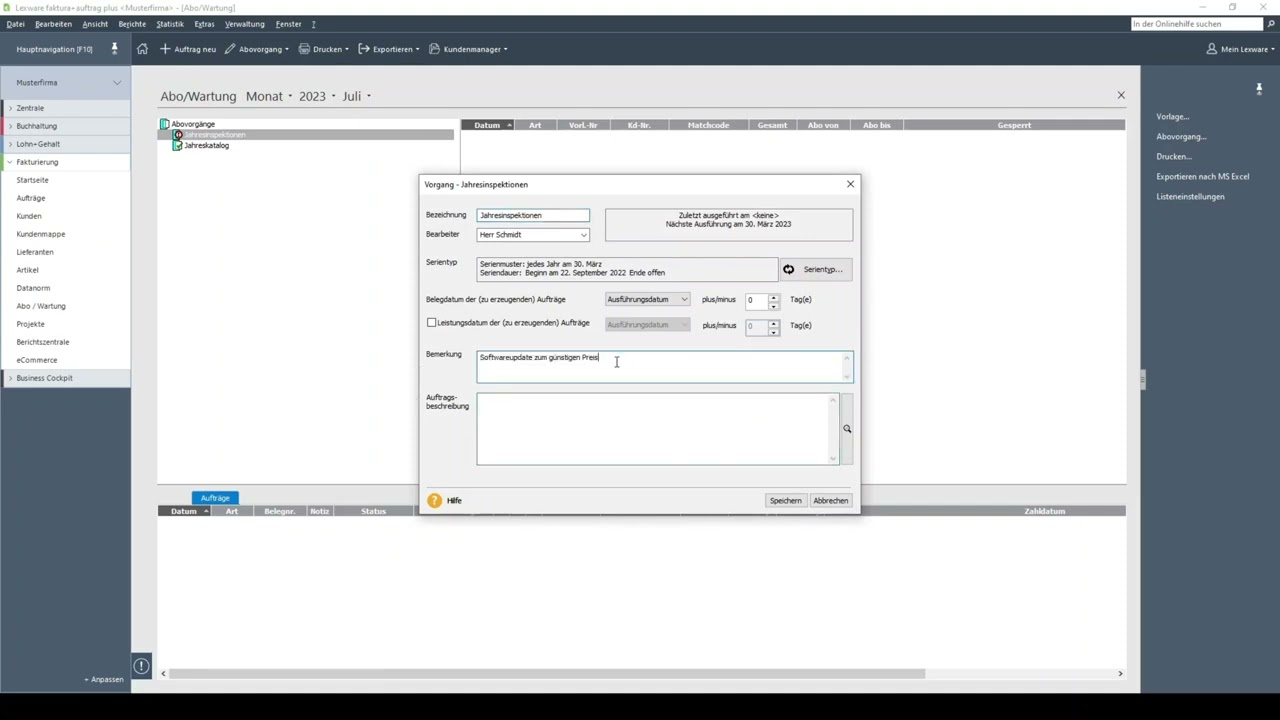Open the 2023 year dropdown
Screen dimensions: 1280x720
click(317, 96)
